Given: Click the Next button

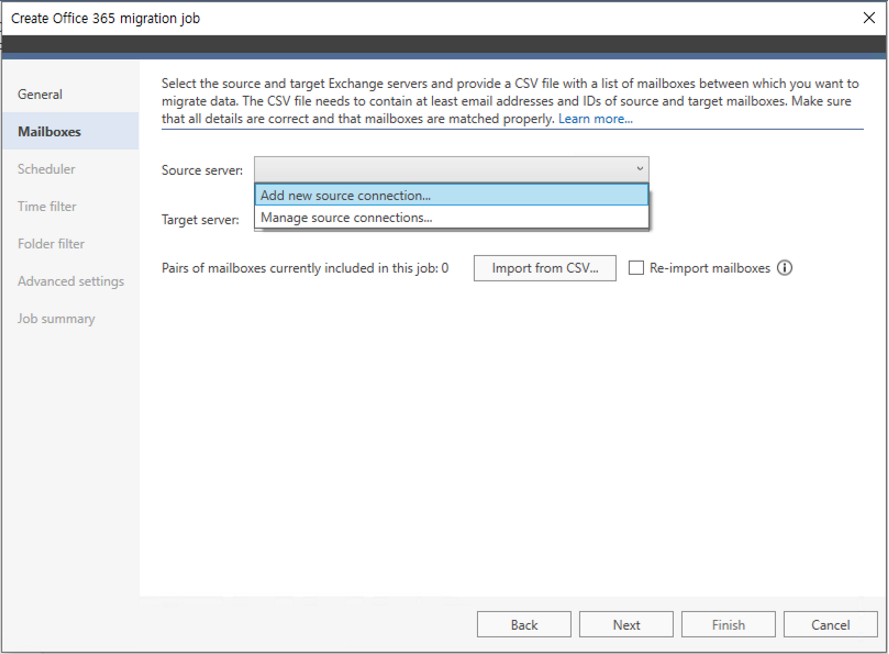Looking at the screenshot, I should pos(626,625).
